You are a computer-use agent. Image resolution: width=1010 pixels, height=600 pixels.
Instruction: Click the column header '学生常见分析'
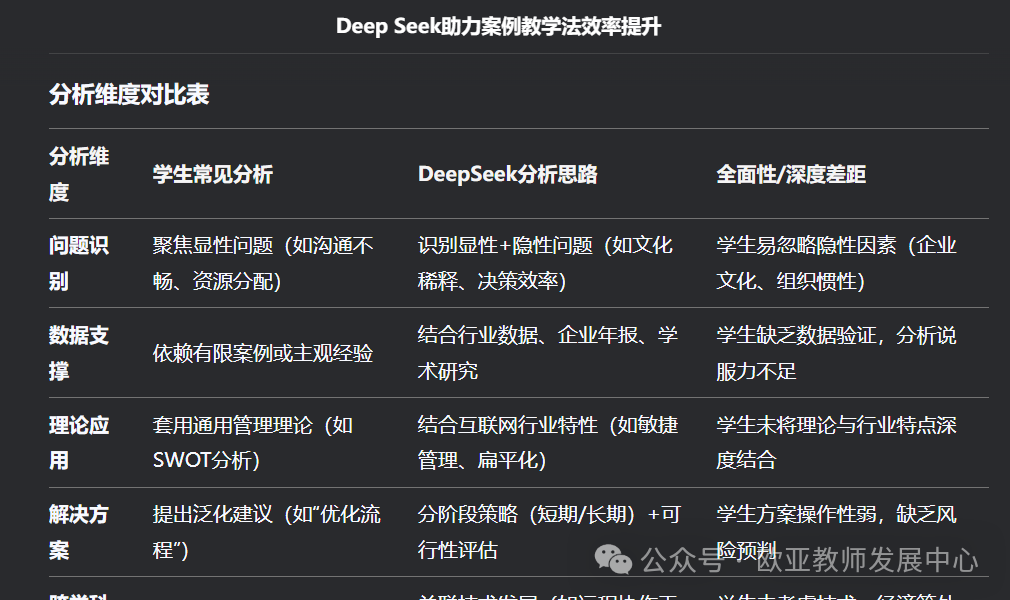[x=213, y=174]
